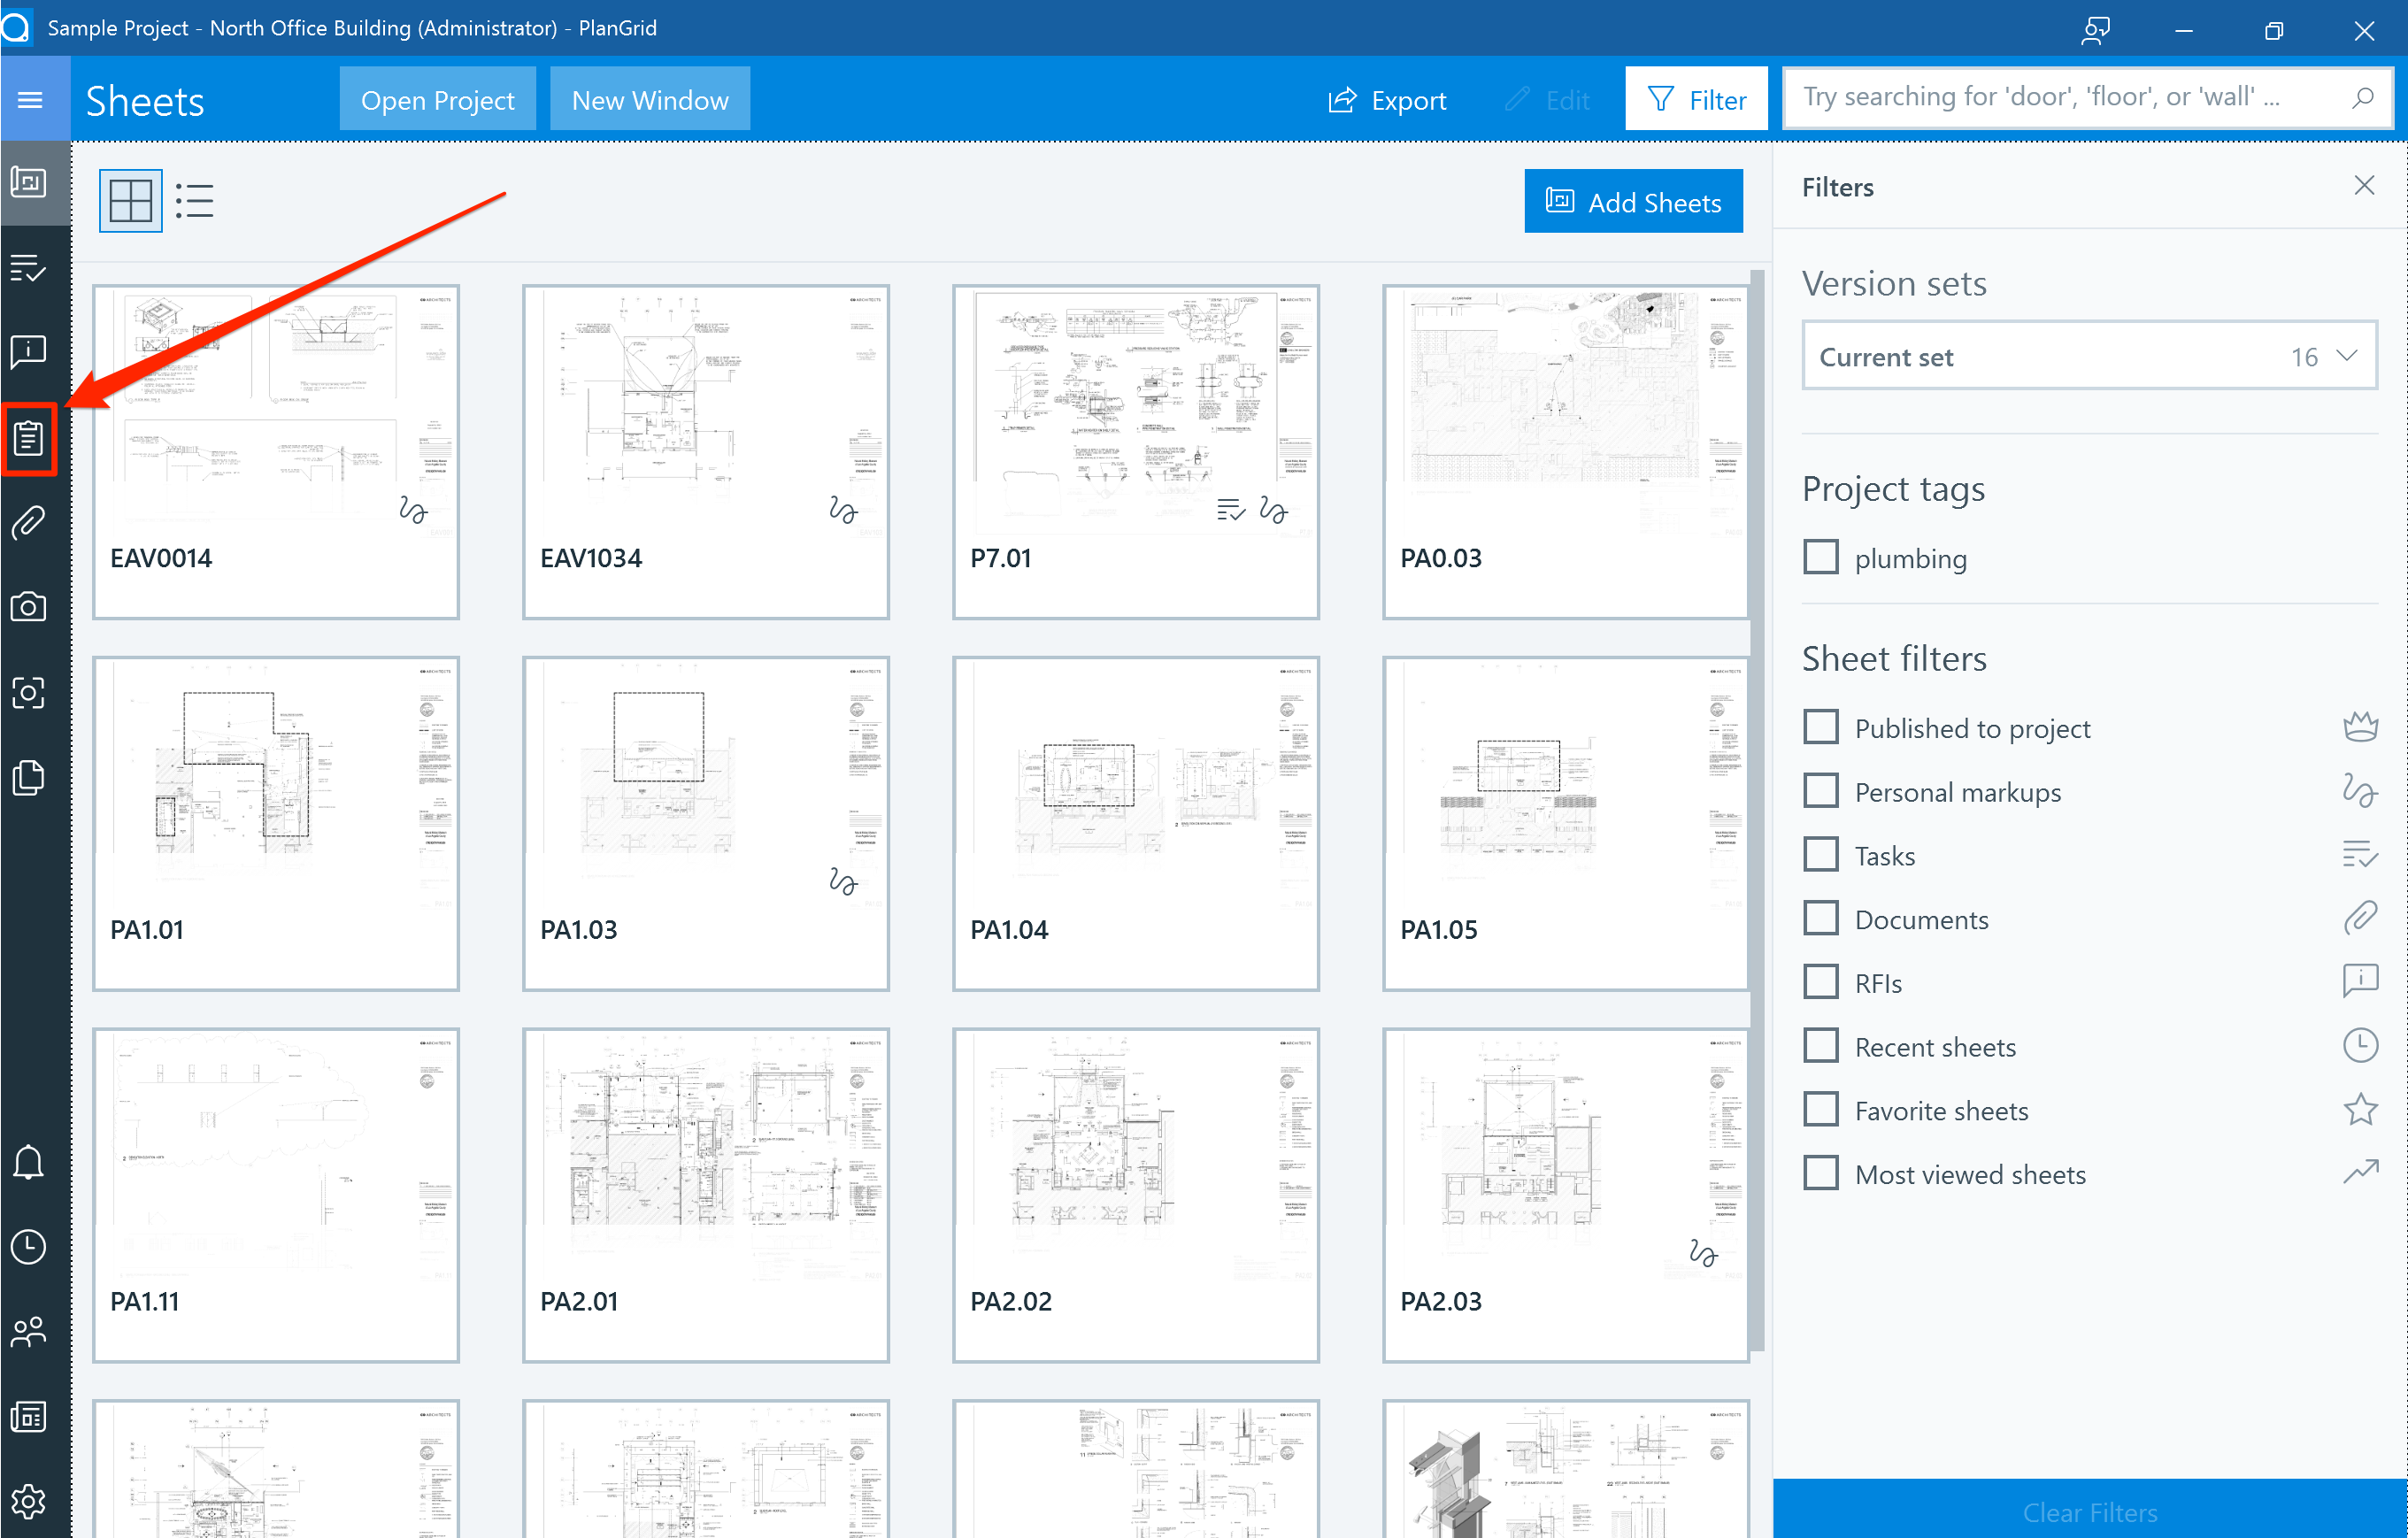This screenshot has width=2408, height=1538.
Task: Open the RFIs section in sidebar
Action: point(29,352)
